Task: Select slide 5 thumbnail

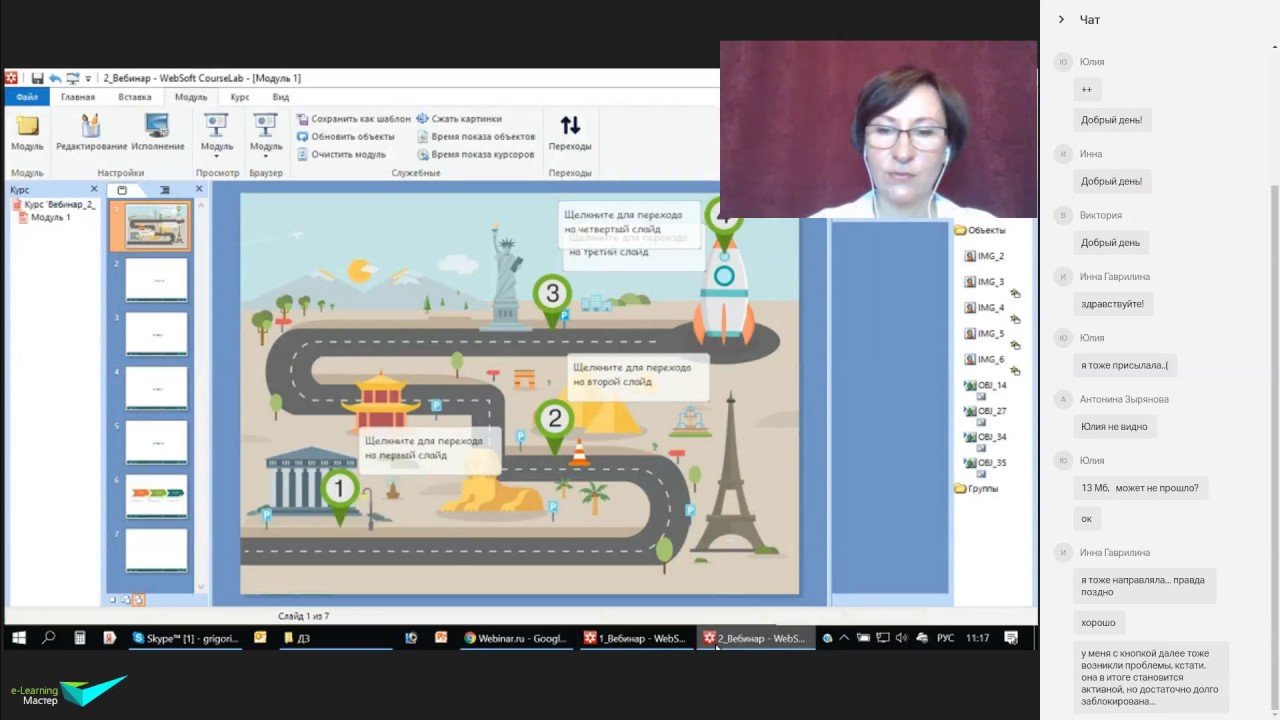Action: [x=157, y=442]
